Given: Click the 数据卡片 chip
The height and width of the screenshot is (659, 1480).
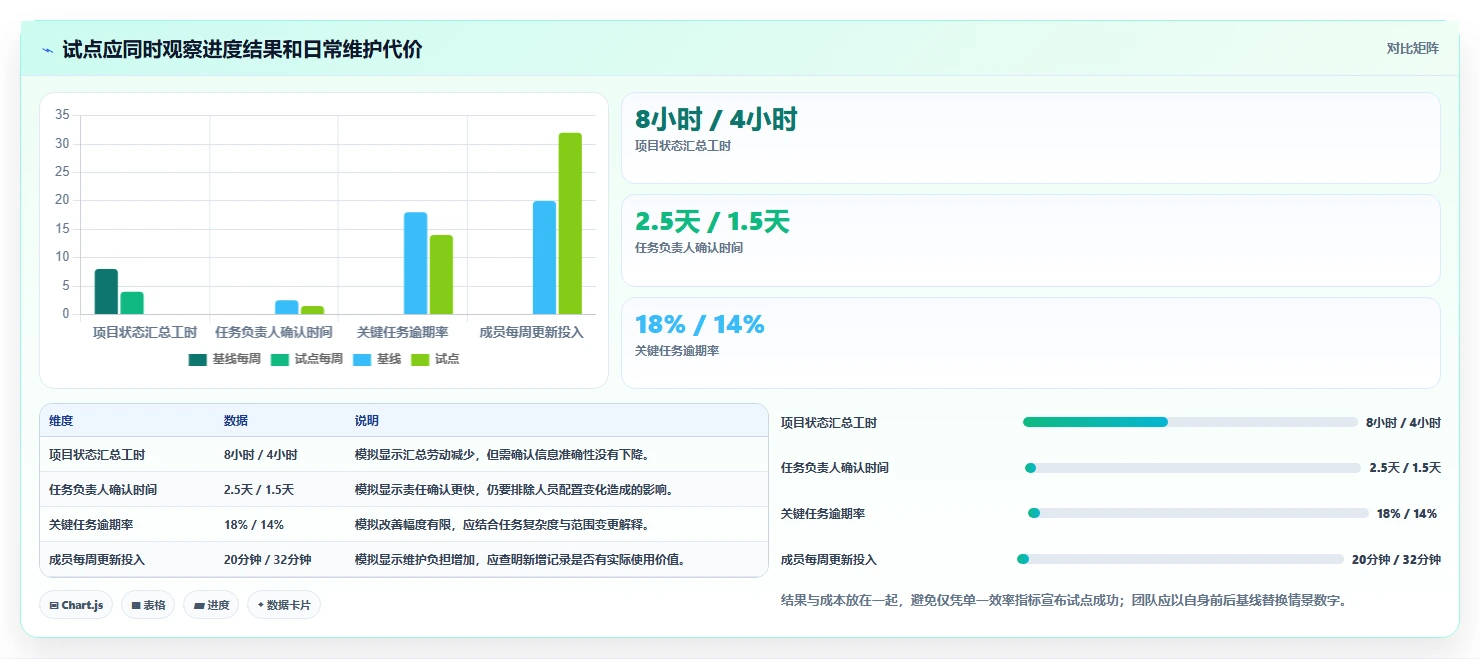Looking at the screenshot, I should point(284,605).
